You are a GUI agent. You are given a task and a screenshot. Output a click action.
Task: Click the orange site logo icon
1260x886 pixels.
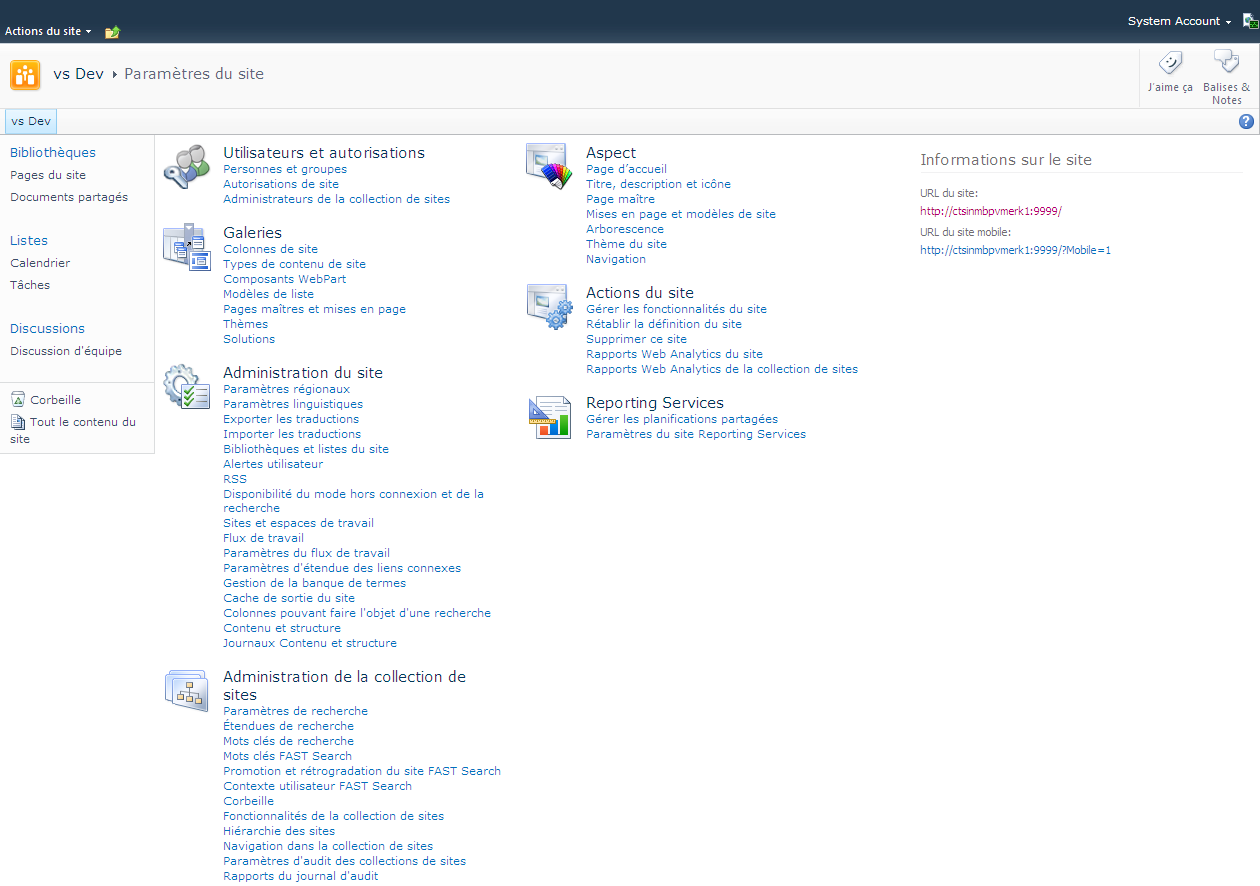(25, 75)
